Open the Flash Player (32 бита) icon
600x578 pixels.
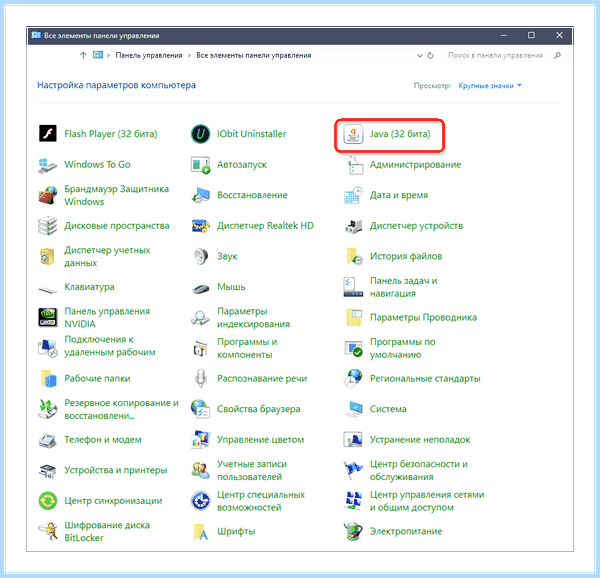point(47,134)
